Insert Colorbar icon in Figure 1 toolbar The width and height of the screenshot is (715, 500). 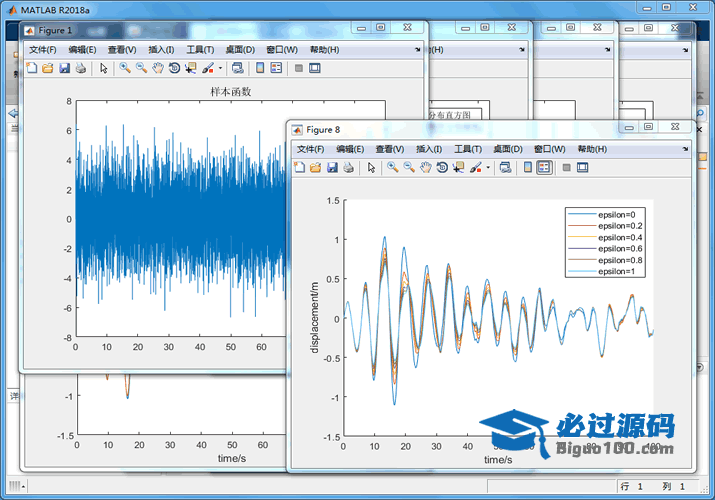[x=260, y=68]
